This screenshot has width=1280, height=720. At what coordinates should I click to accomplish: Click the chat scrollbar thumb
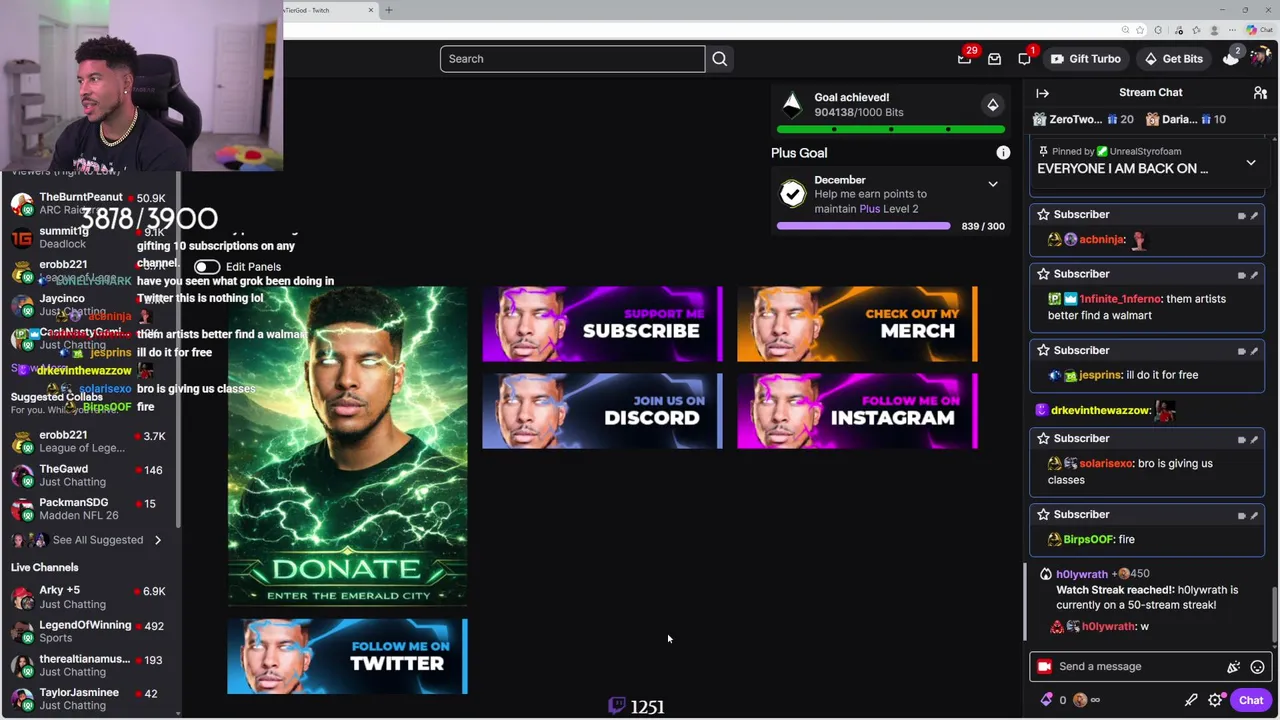tap(1274, 613)
